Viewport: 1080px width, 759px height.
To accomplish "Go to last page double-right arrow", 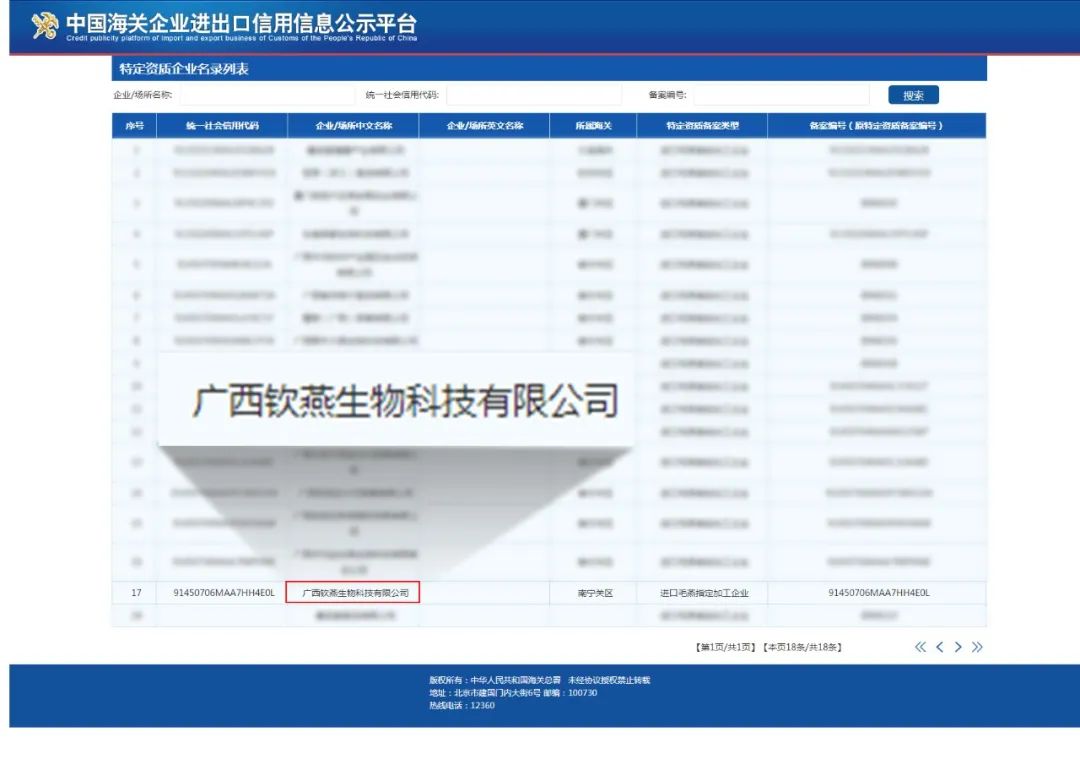I will (x=977, y=647).
